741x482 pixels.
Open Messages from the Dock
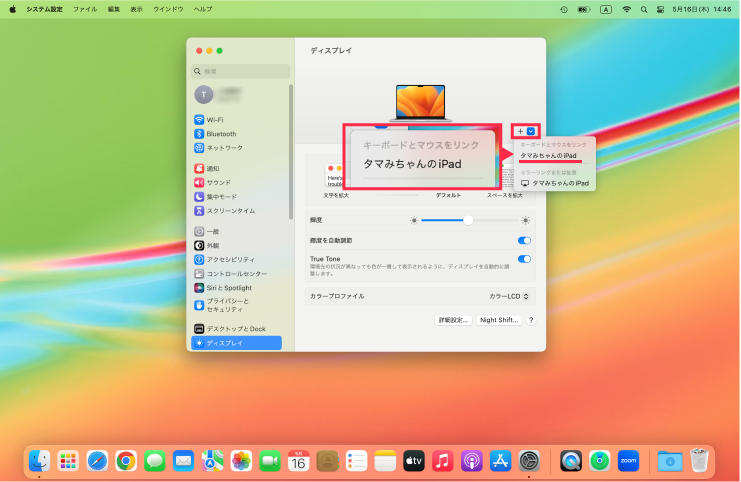coord(155,461)
